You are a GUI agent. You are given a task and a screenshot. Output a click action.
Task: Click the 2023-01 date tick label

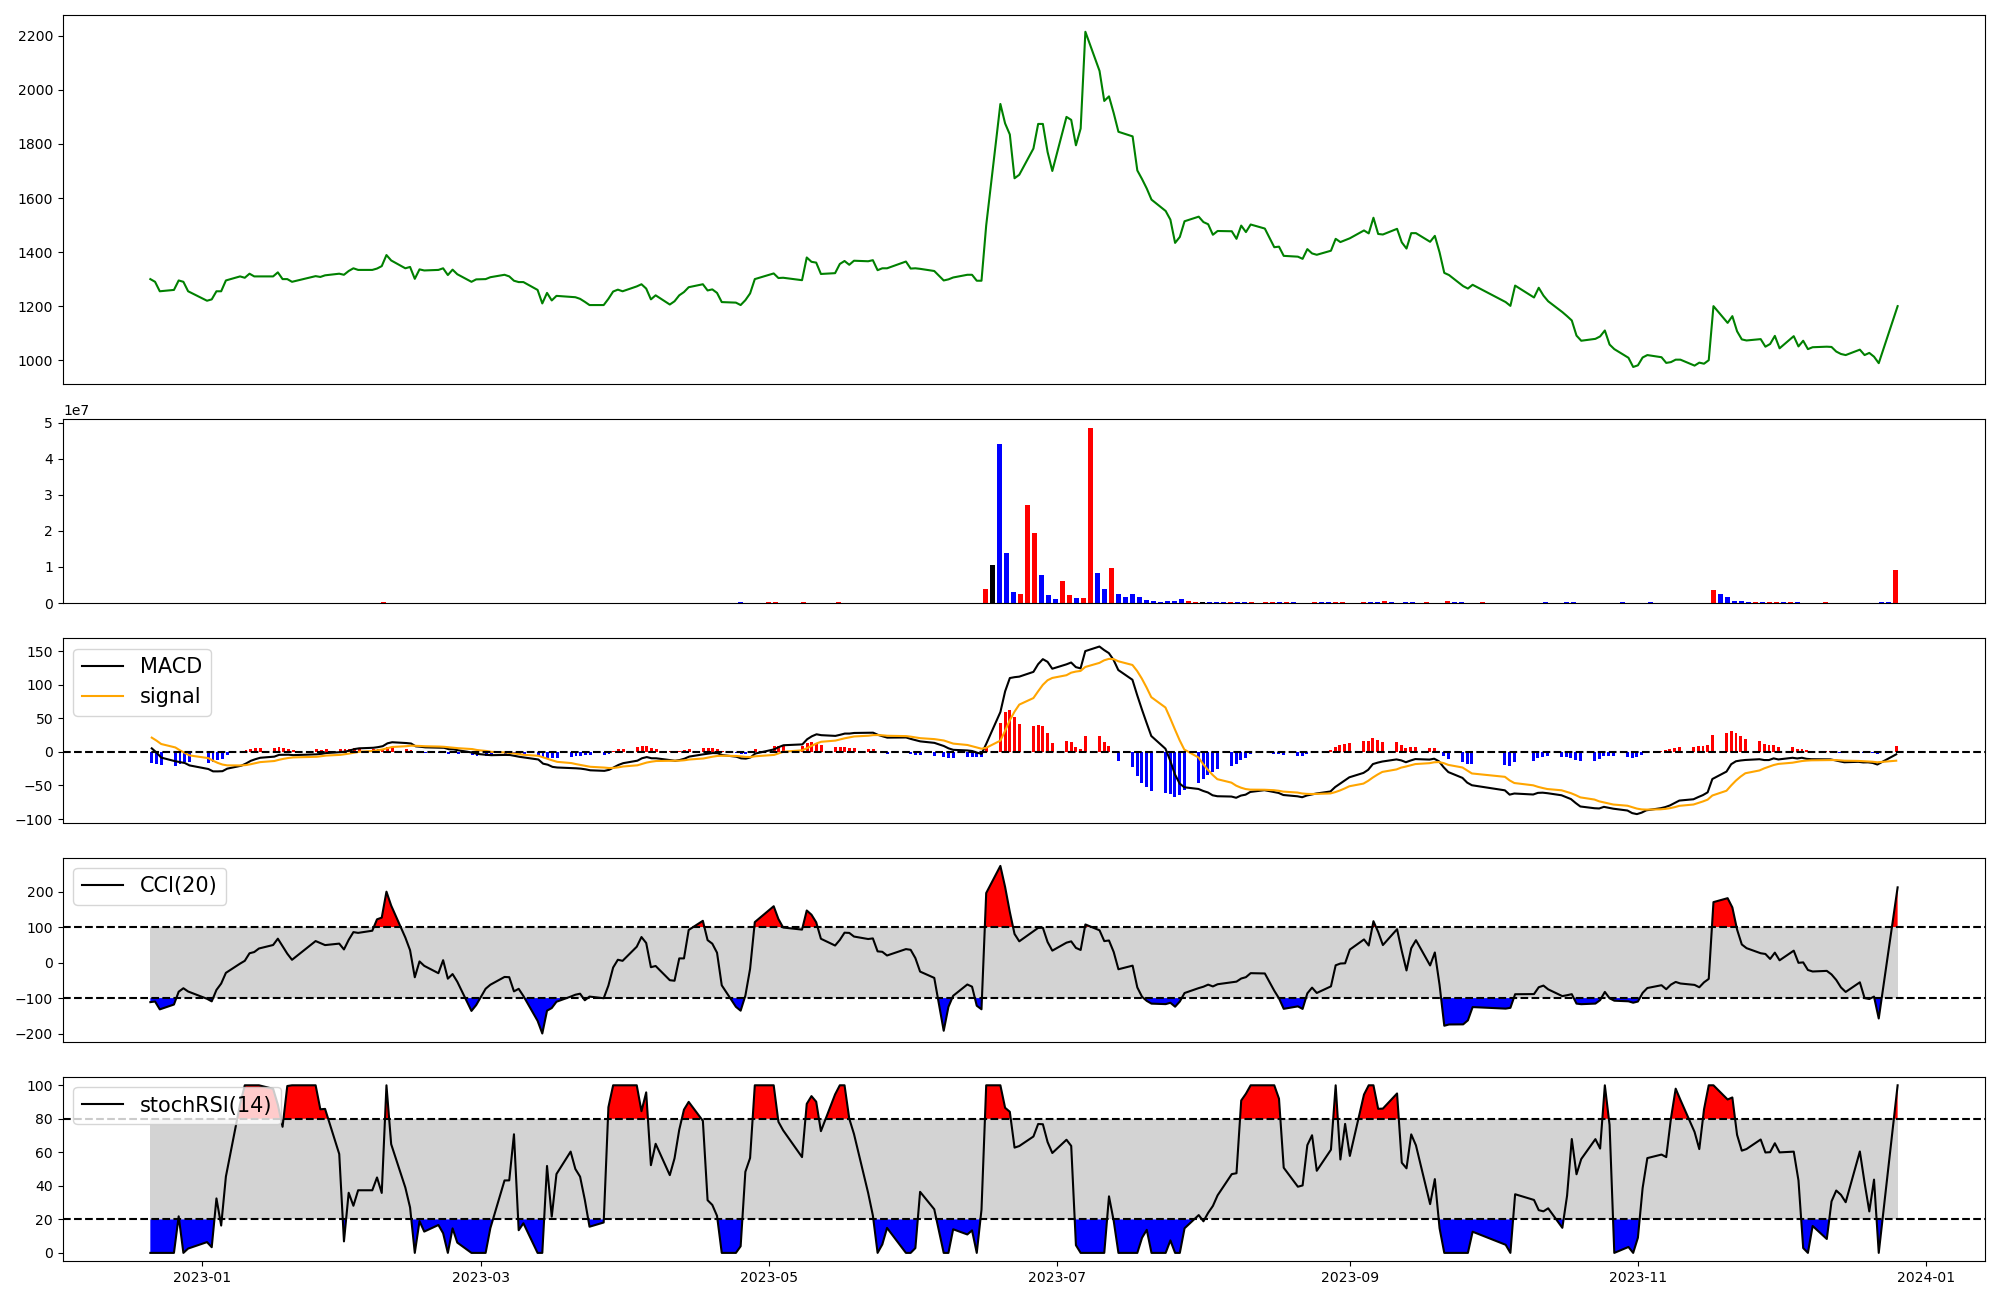click(x=202, y=1277)
